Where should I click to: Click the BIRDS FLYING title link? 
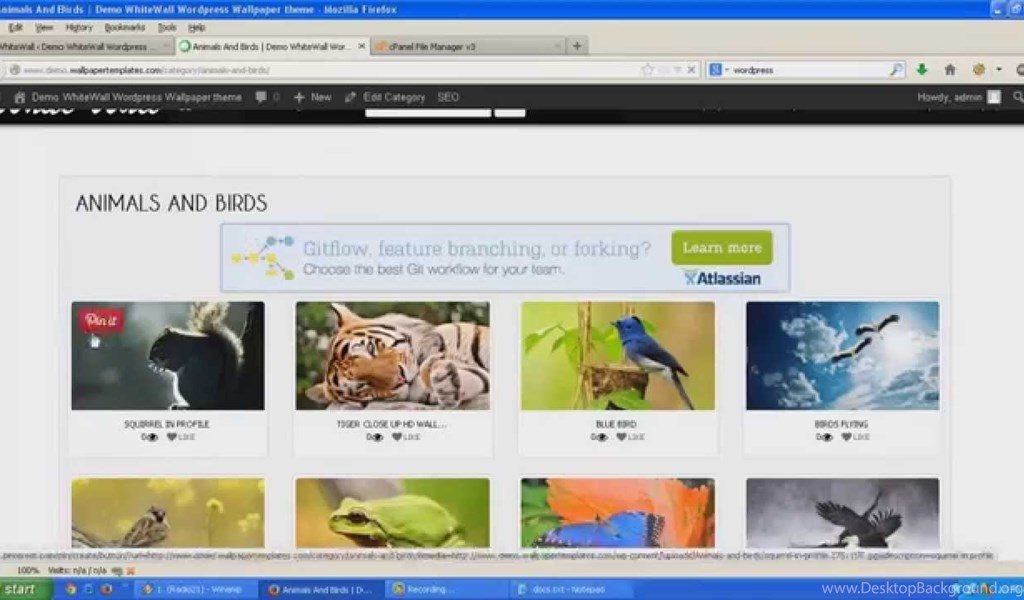pos(841,424)
